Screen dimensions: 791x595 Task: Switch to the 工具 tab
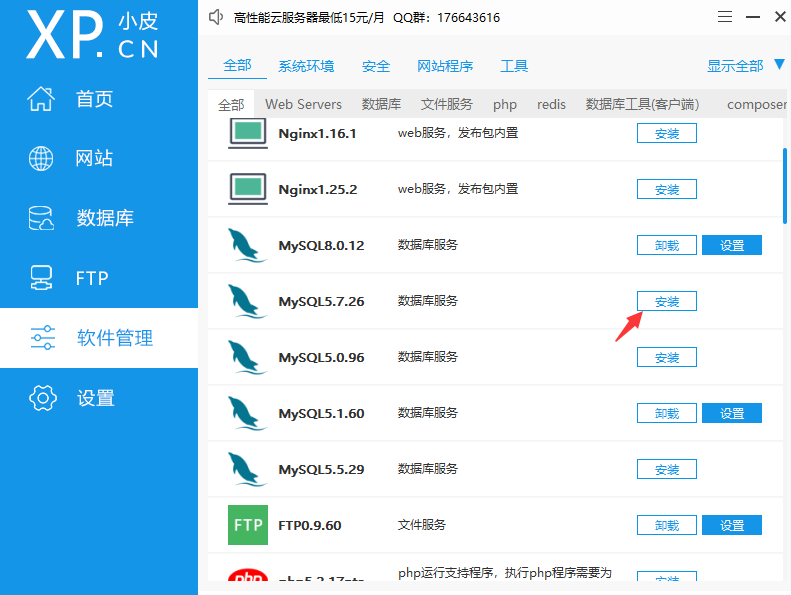pos(514,66)
